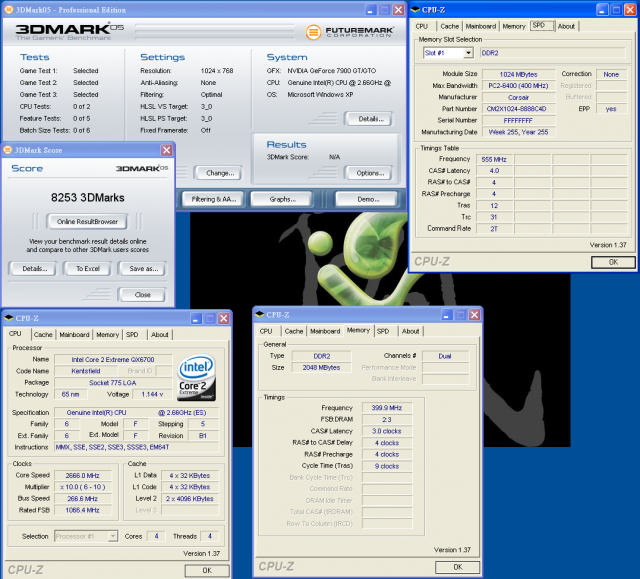Open About tab in CPU-Z CPU window
This screenshot has height=579, width=640.
[x=160, y=335]
